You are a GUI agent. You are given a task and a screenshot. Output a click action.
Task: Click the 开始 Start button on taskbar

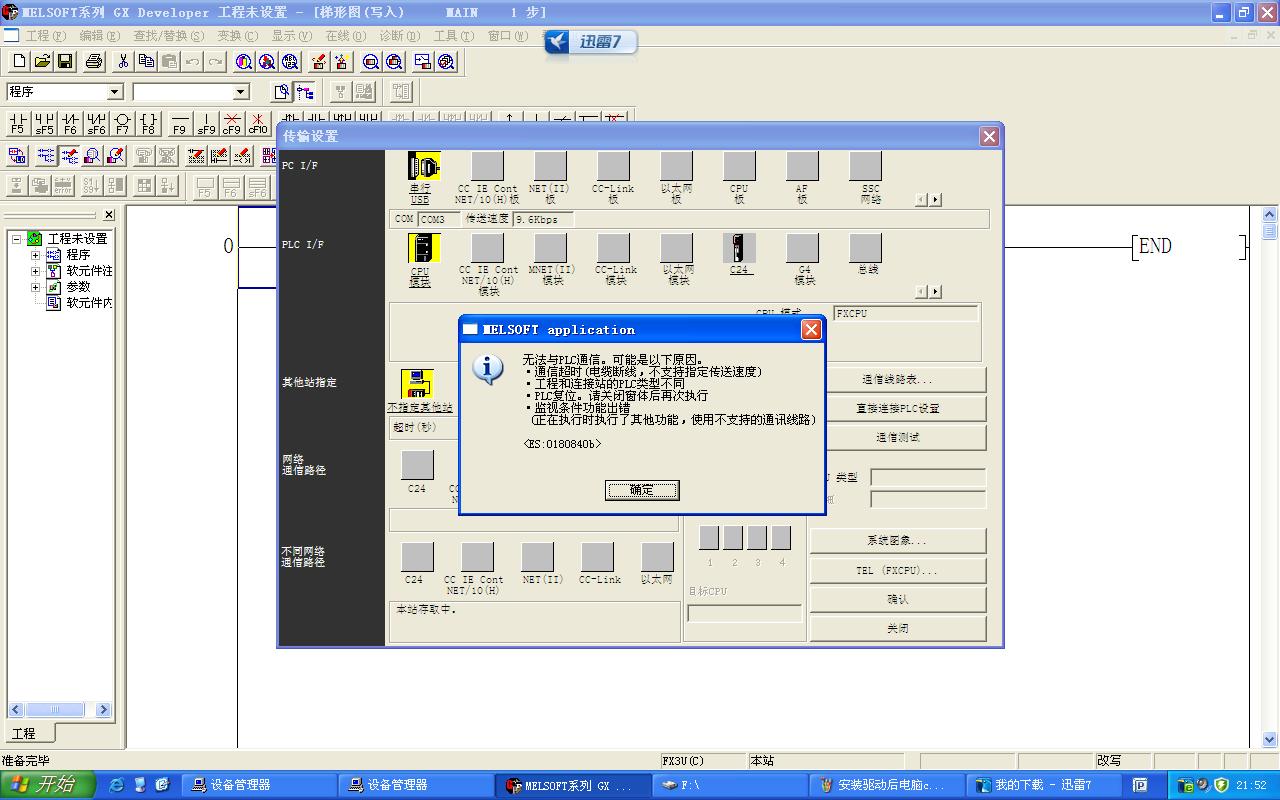[47, 785]
